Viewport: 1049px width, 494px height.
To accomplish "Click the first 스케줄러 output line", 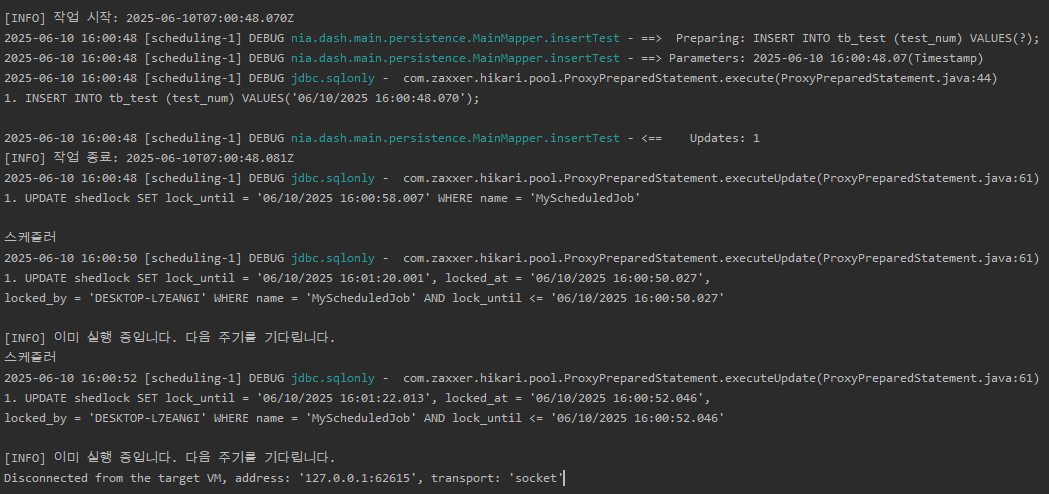I will click(x=30, y=238).
